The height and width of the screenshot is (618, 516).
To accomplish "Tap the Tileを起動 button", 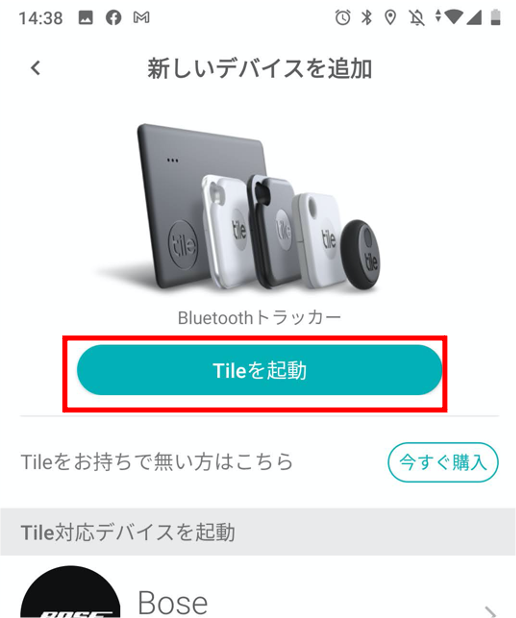I will tap(259, 370).
